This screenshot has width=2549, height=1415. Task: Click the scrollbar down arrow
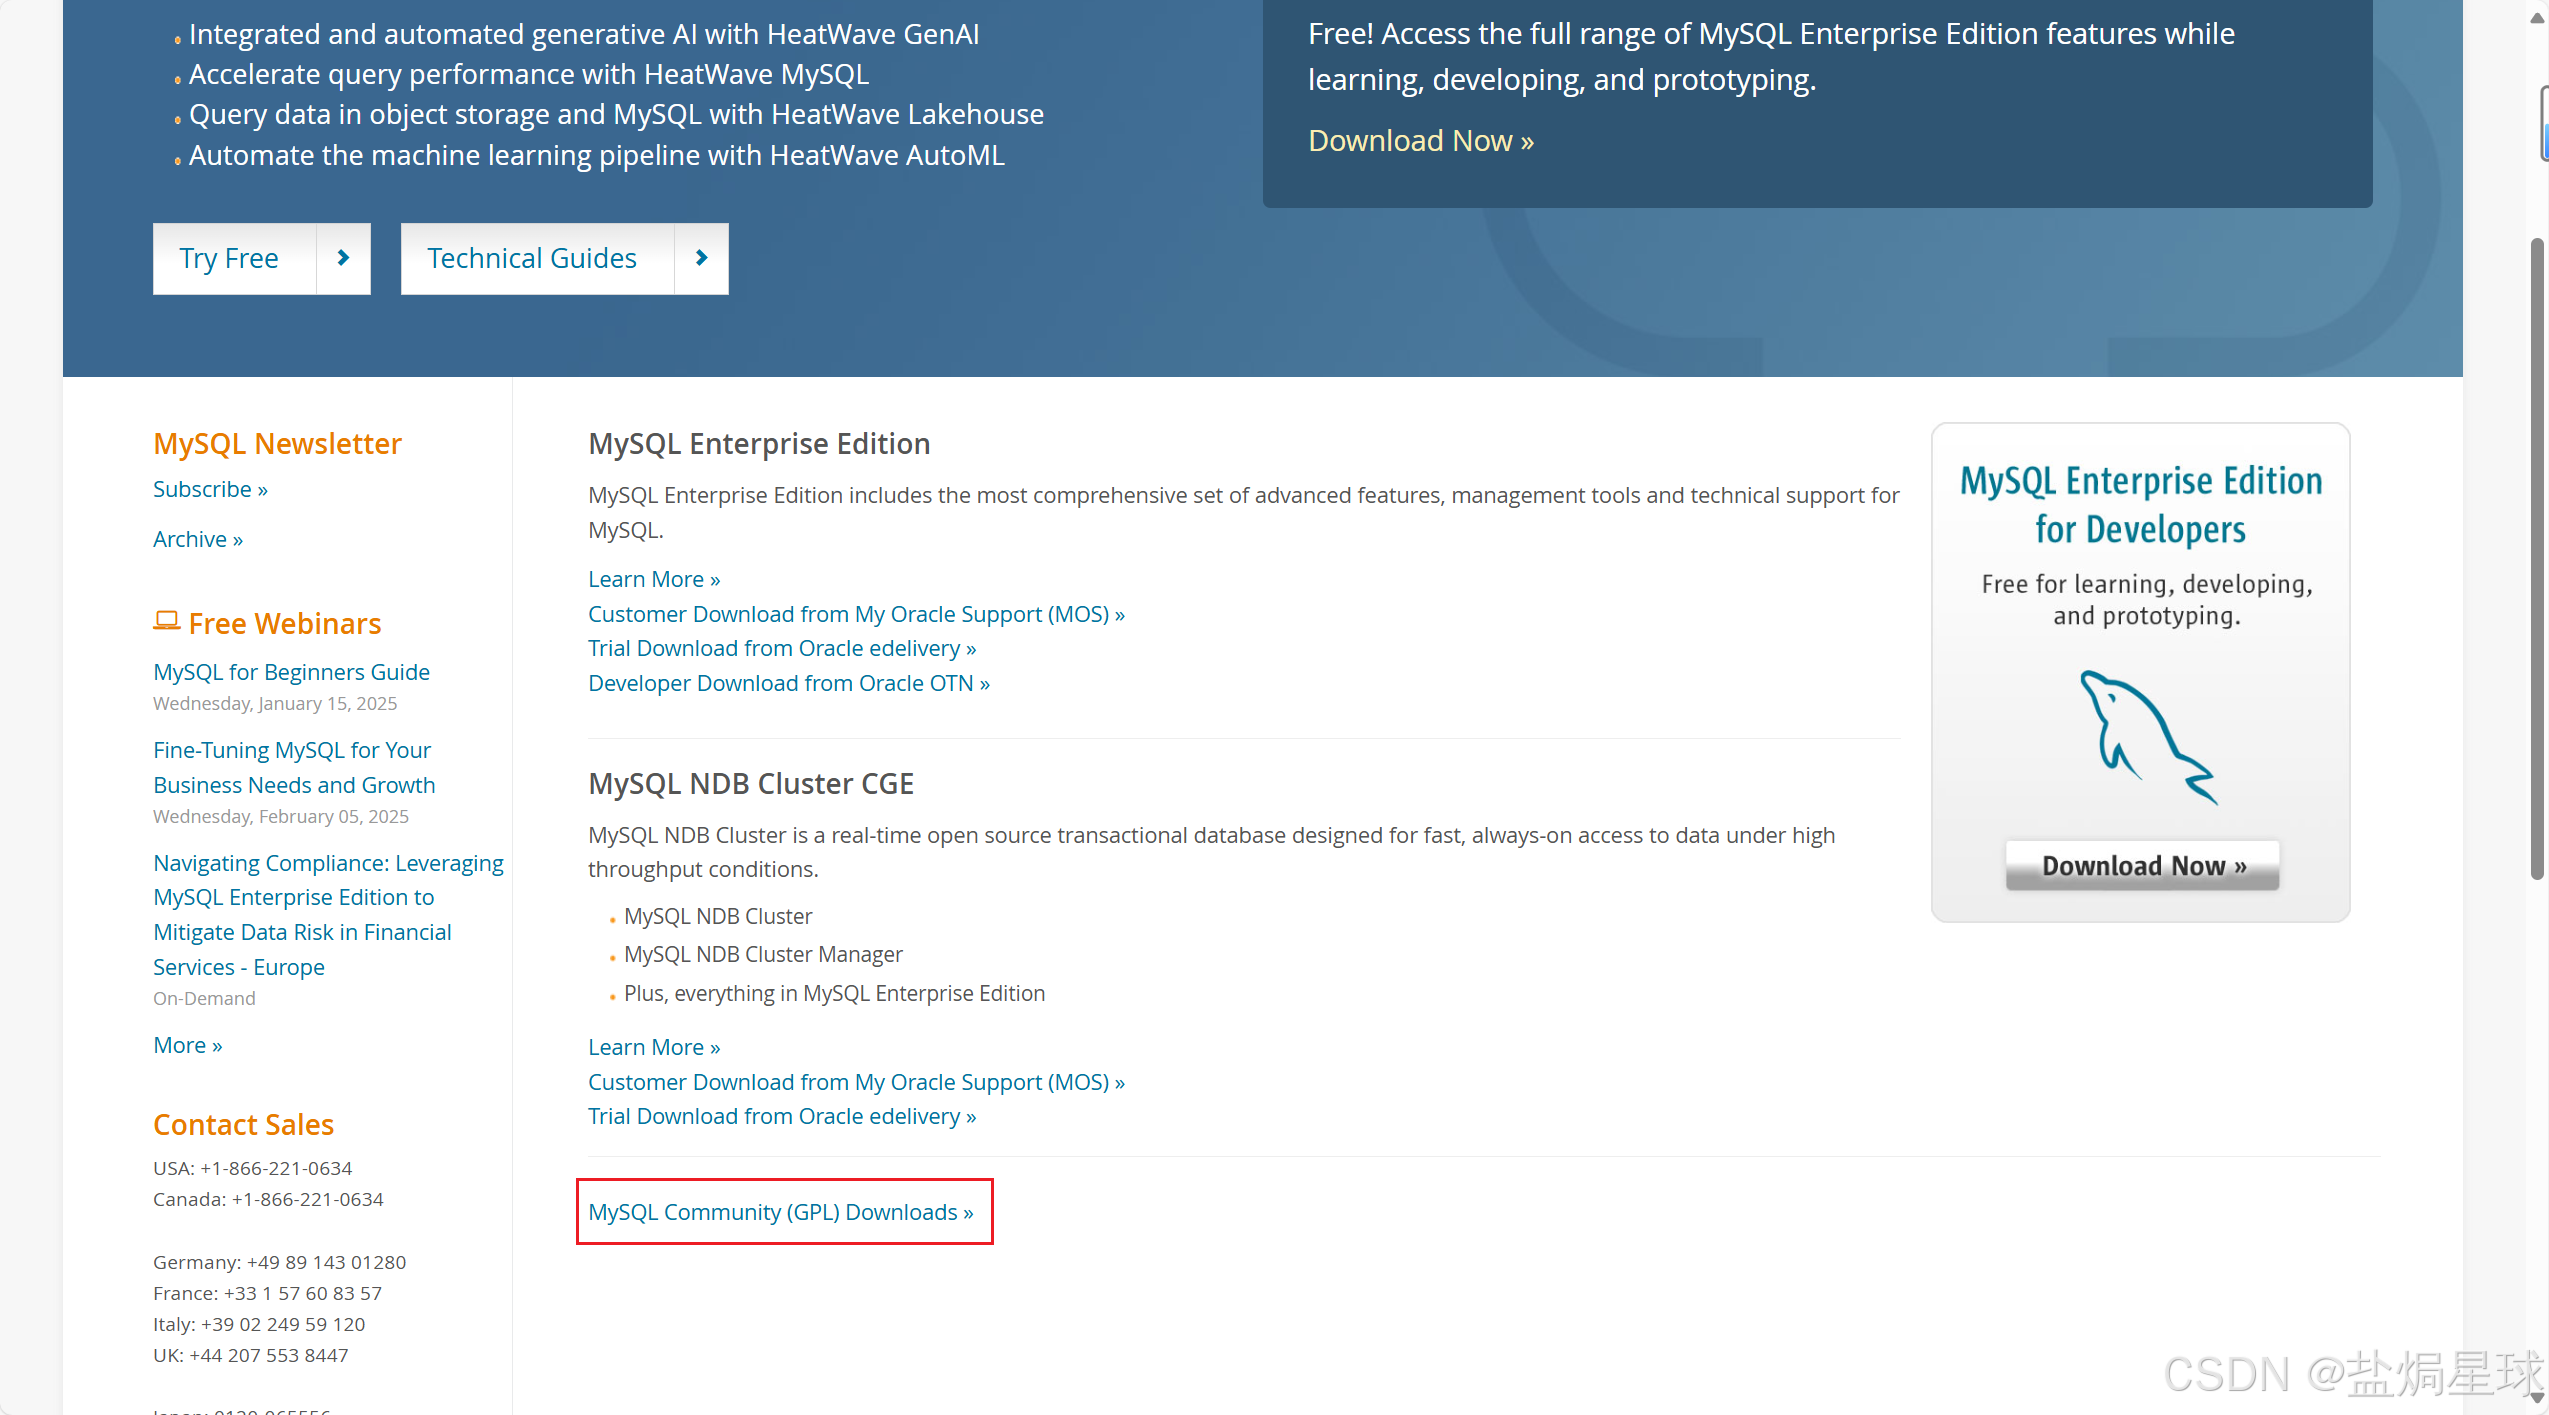pyautogui.click(x=2537, y=1397)
